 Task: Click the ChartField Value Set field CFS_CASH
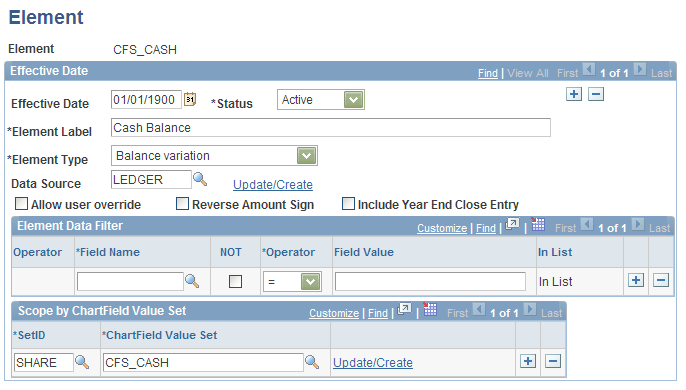[x=203, y=362]
